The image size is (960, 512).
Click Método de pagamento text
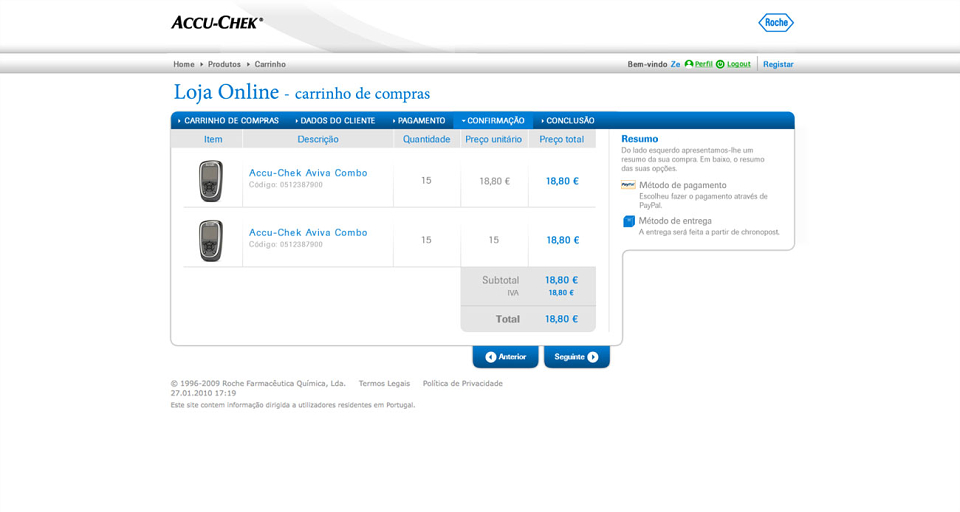[x=683, y=185]
